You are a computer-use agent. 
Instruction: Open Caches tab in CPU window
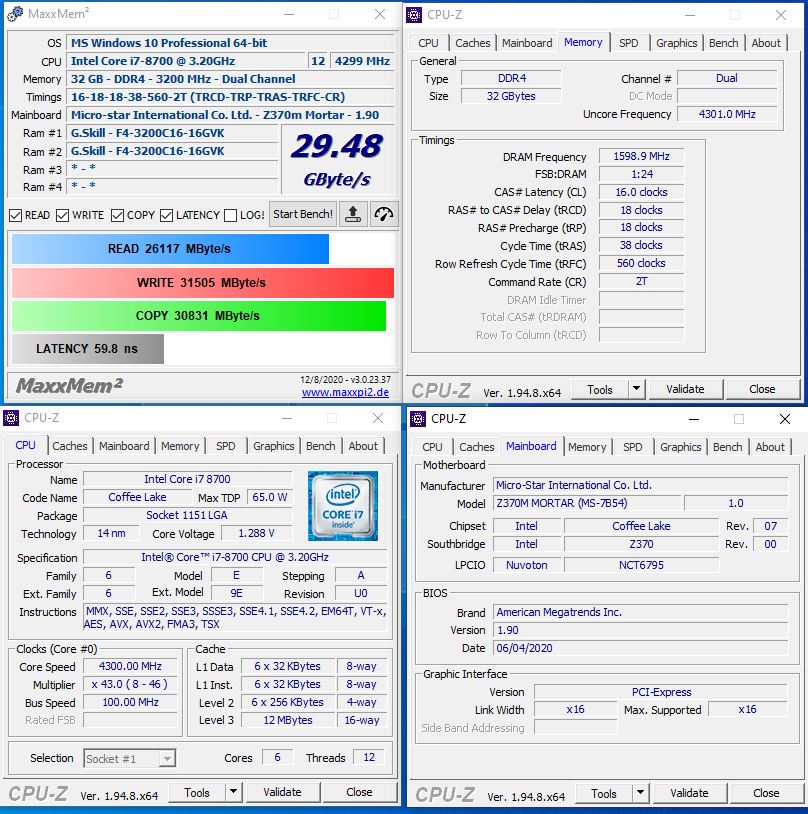[70, 446]
